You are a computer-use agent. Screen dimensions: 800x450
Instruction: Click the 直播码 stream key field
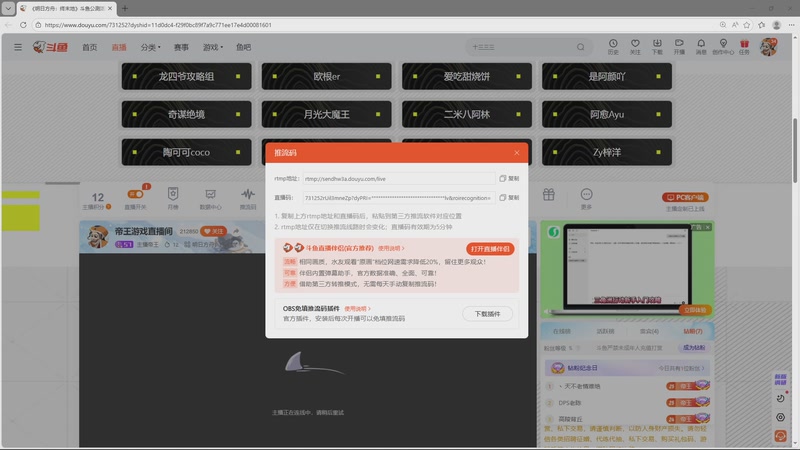pos(399,197)
